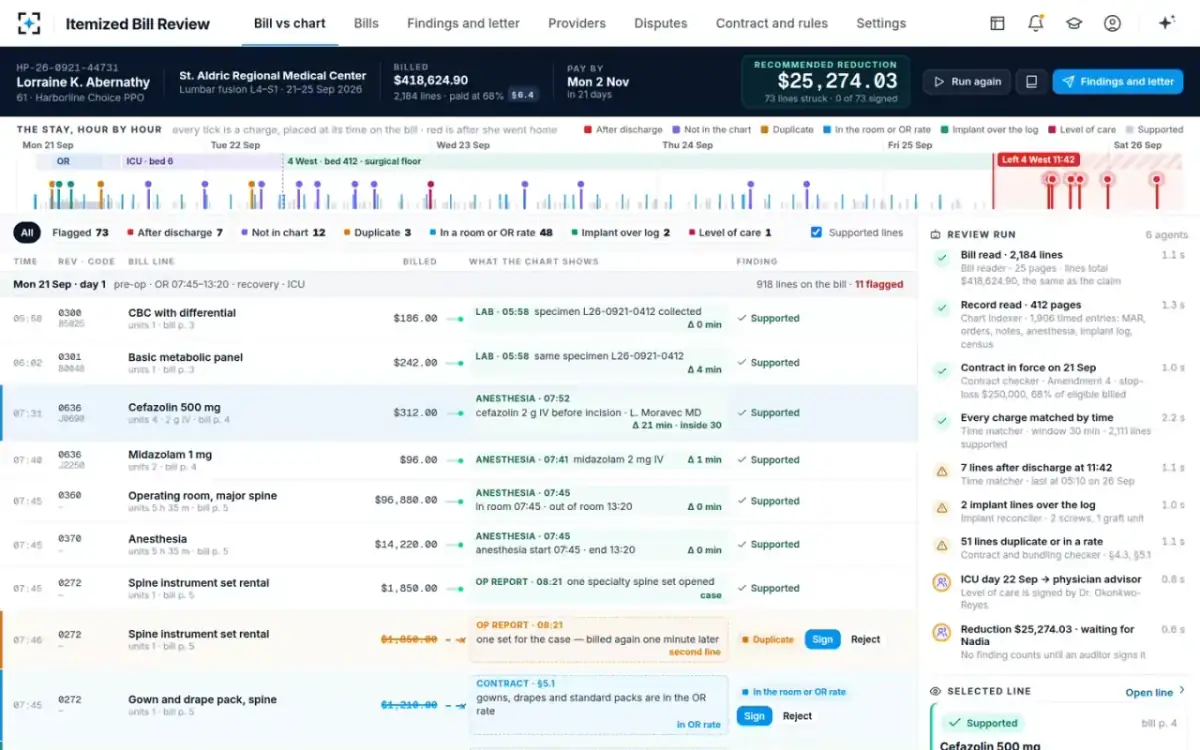Open the Findings and letter tab

click(x=463, y=23)
